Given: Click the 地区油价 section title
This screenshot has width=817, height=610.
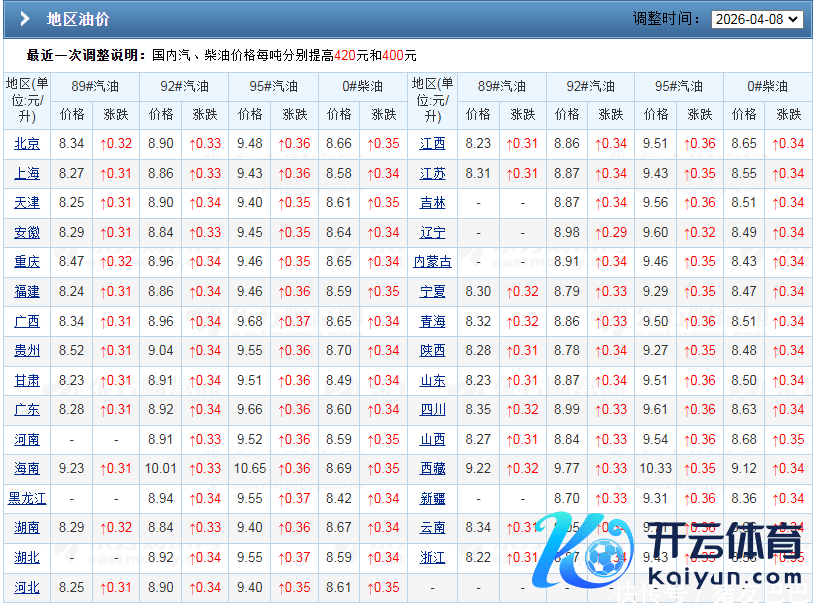Looking at the screenshot, I should (x=78, y=19).
